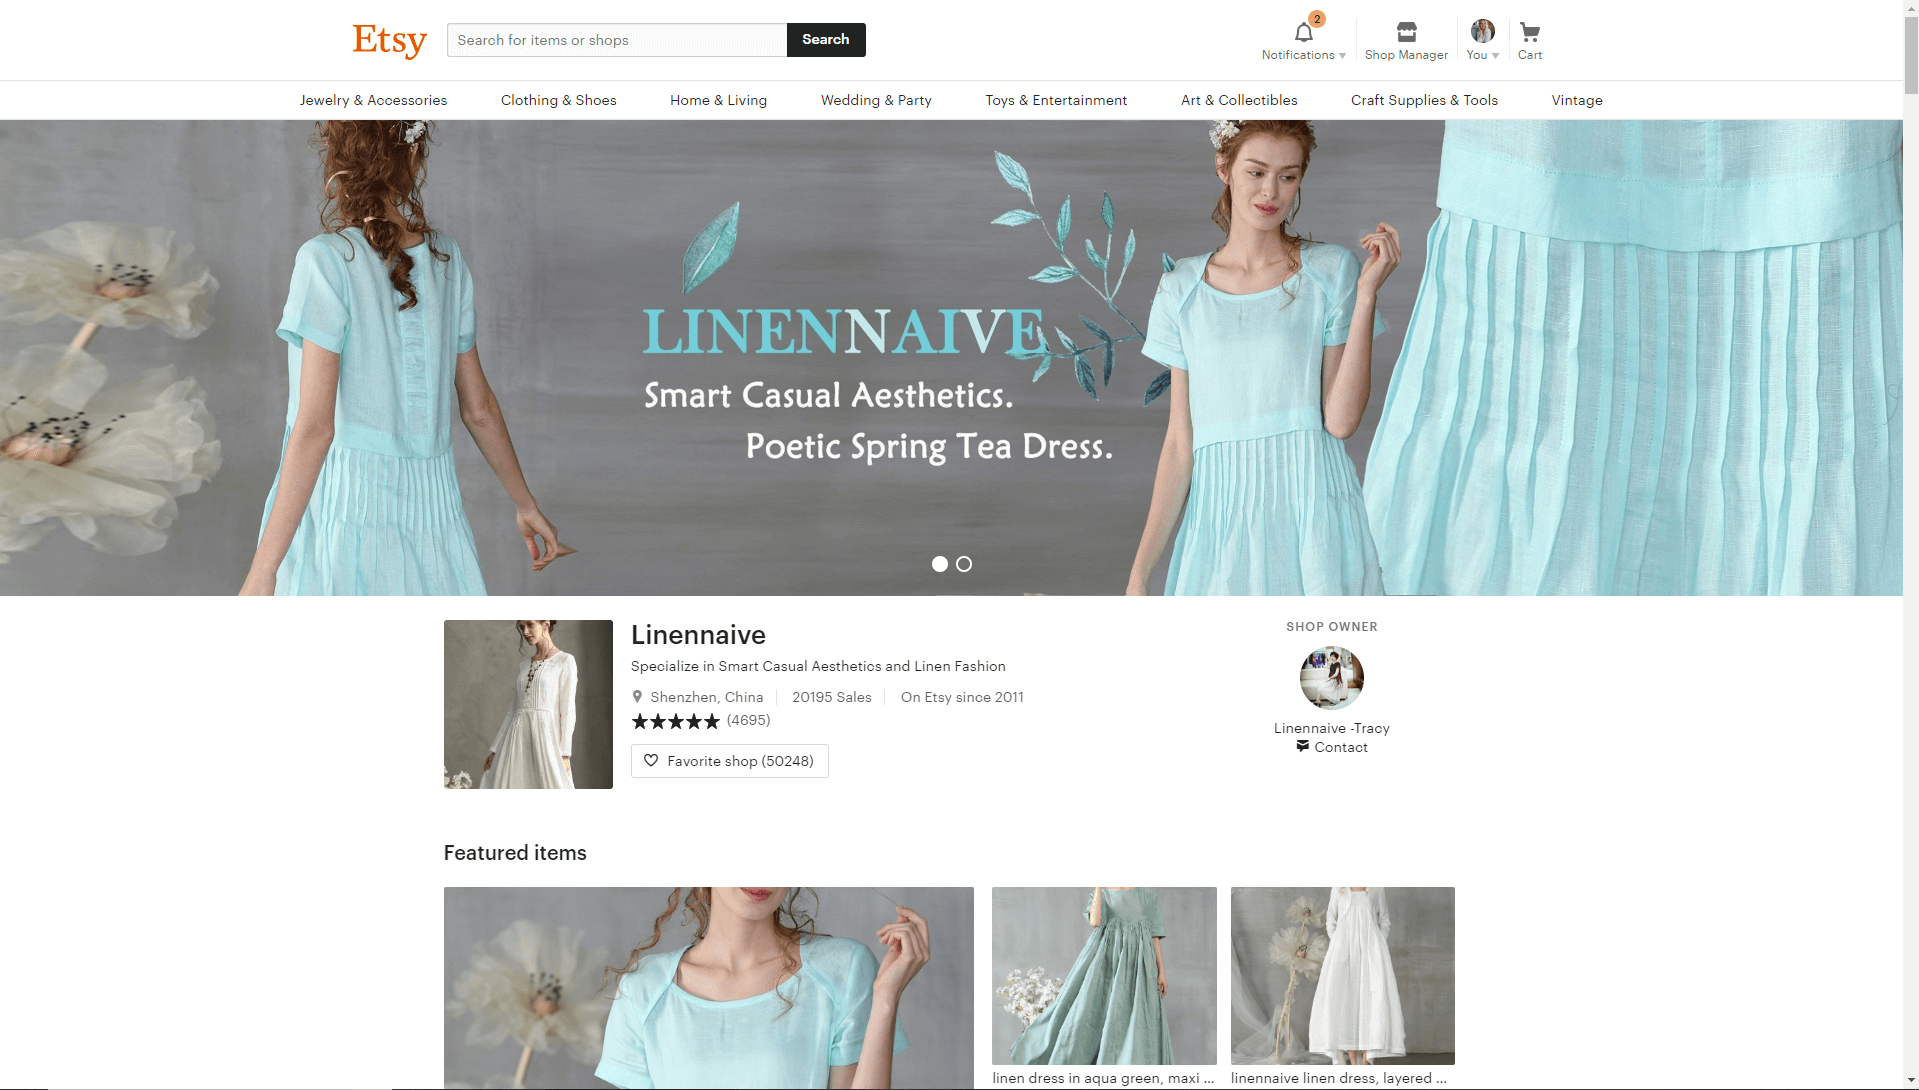Screen dimensions: 1919x1090
Task: Open the Wedding & Party category
Action: pos(876,100)
